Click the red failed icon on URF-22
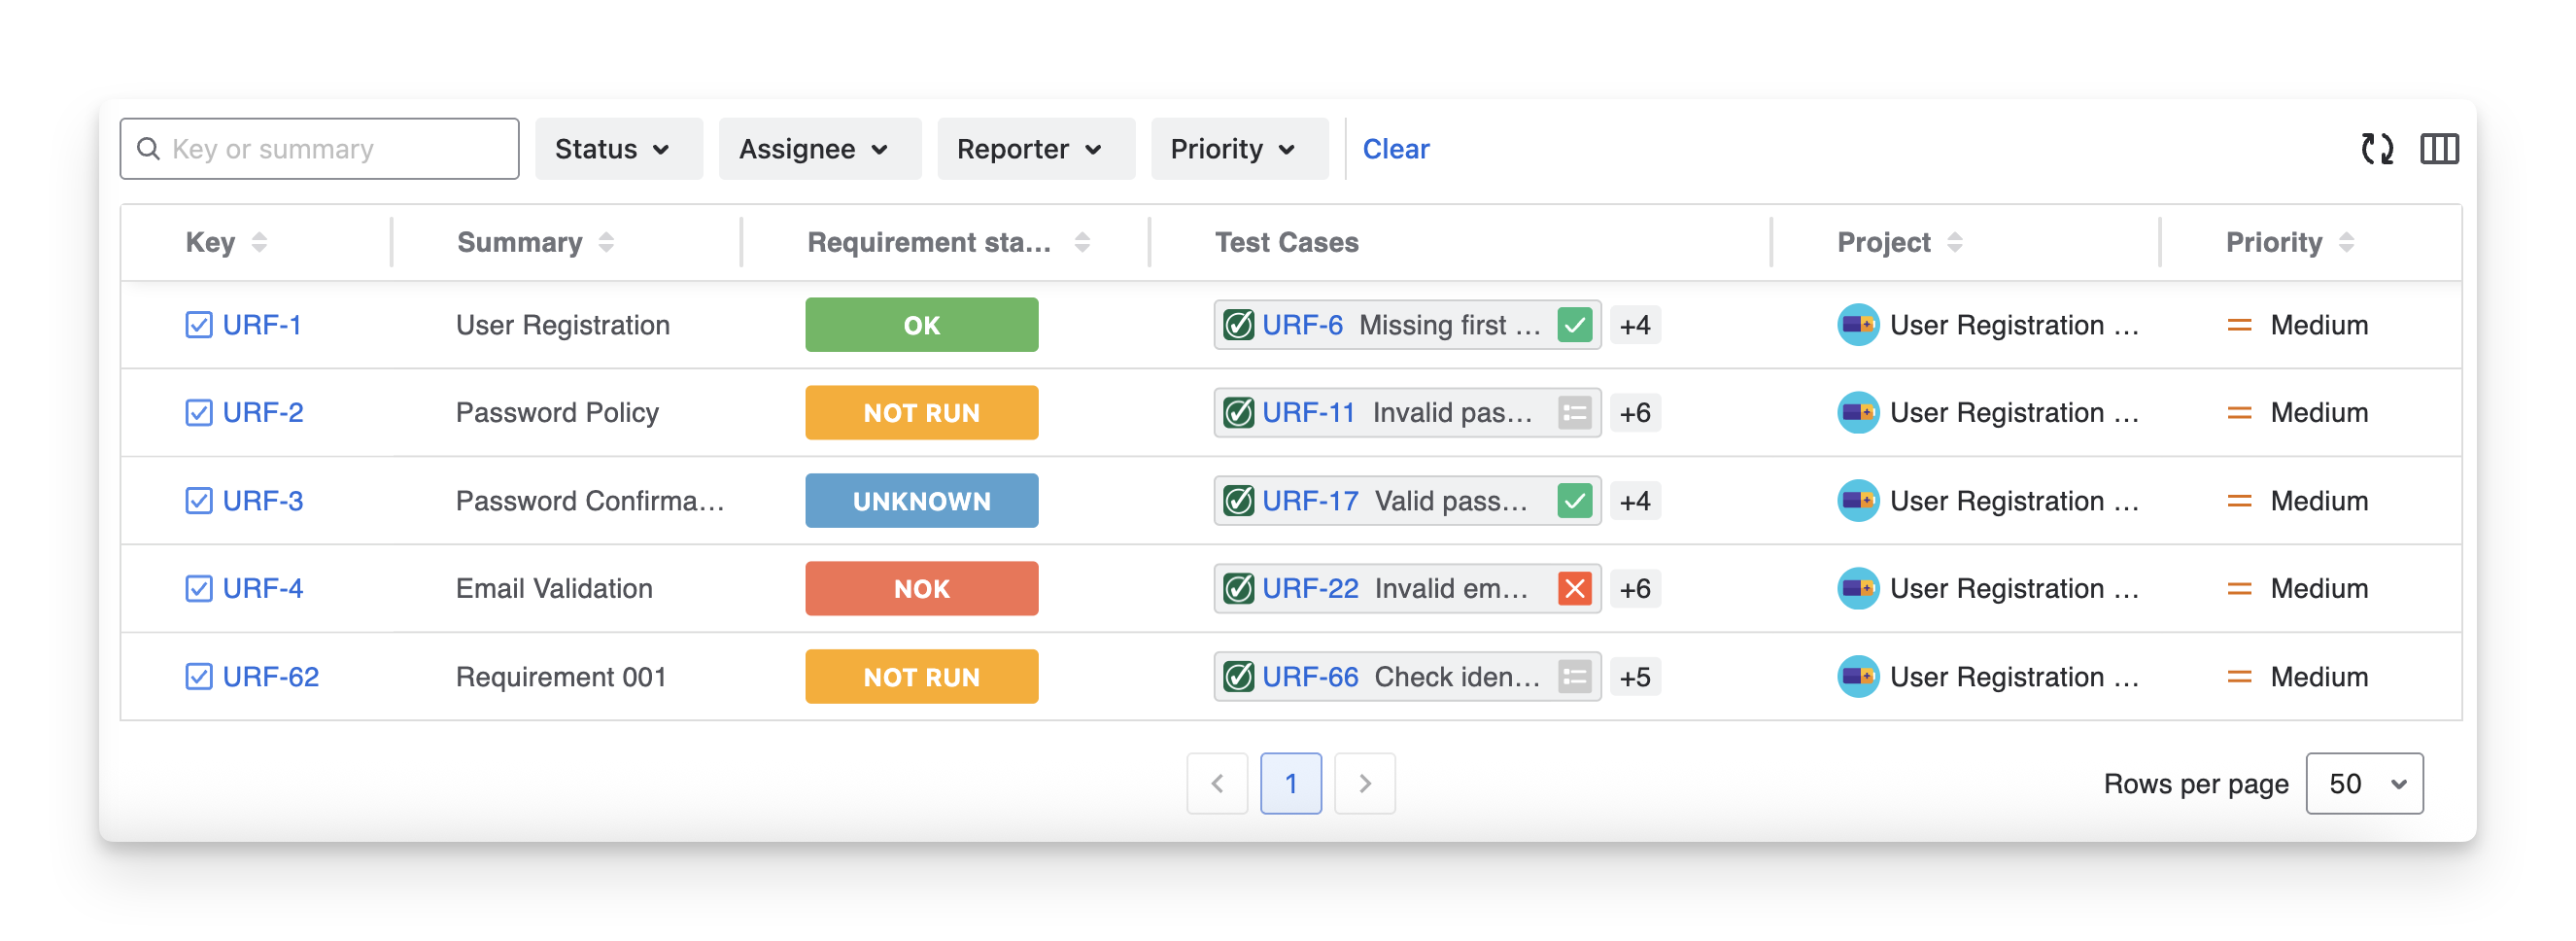The width and height of the screenshot is (2576, 941). click(1574, 589)
